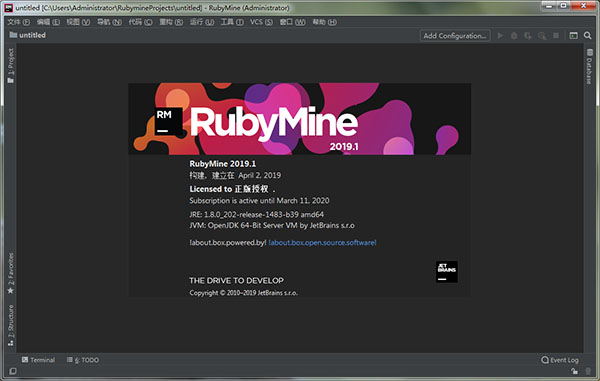Open the Terminal tool window

tap(38, 360)
